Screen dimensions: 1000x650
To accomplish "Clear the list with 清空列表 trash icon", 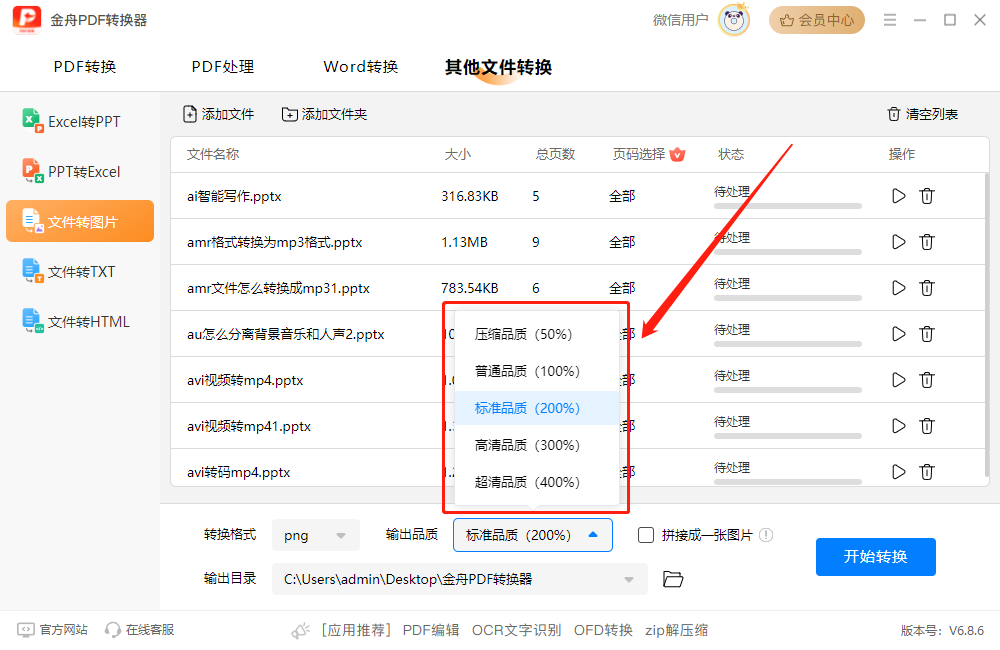I will coord(893,114).
